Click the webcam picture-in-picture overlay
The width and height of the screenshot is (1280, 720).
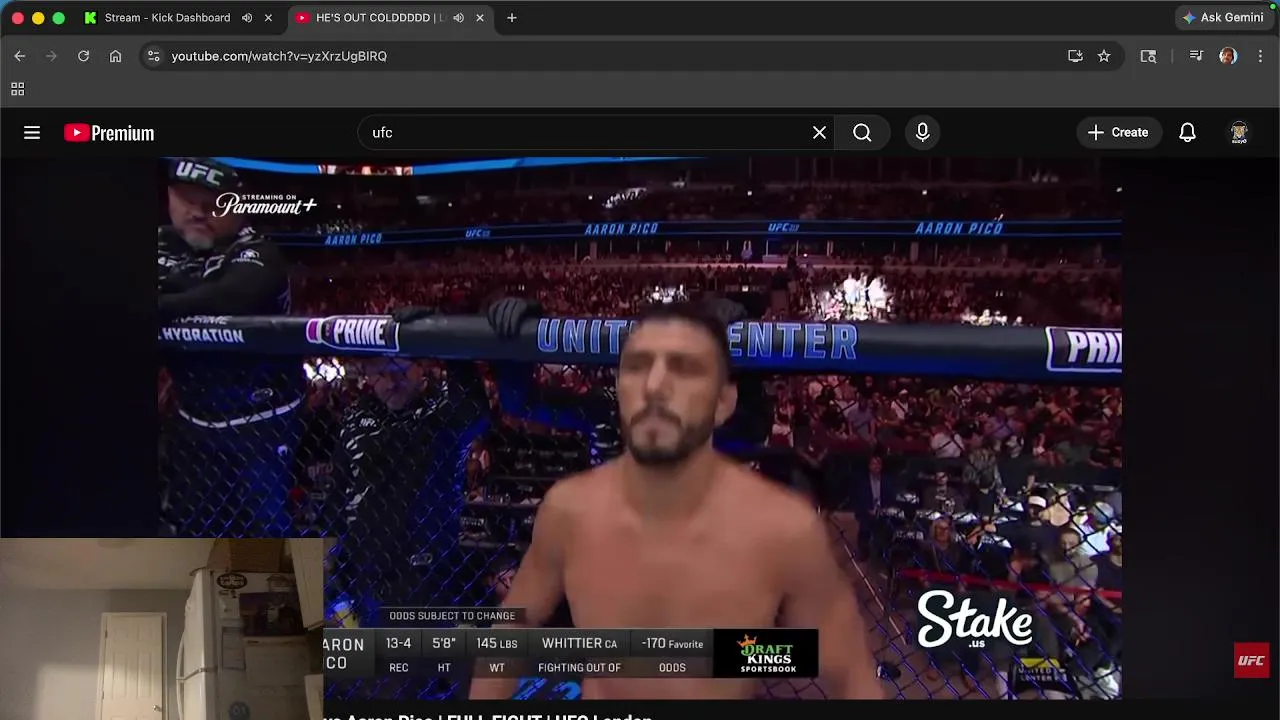(x=162, y=629)
